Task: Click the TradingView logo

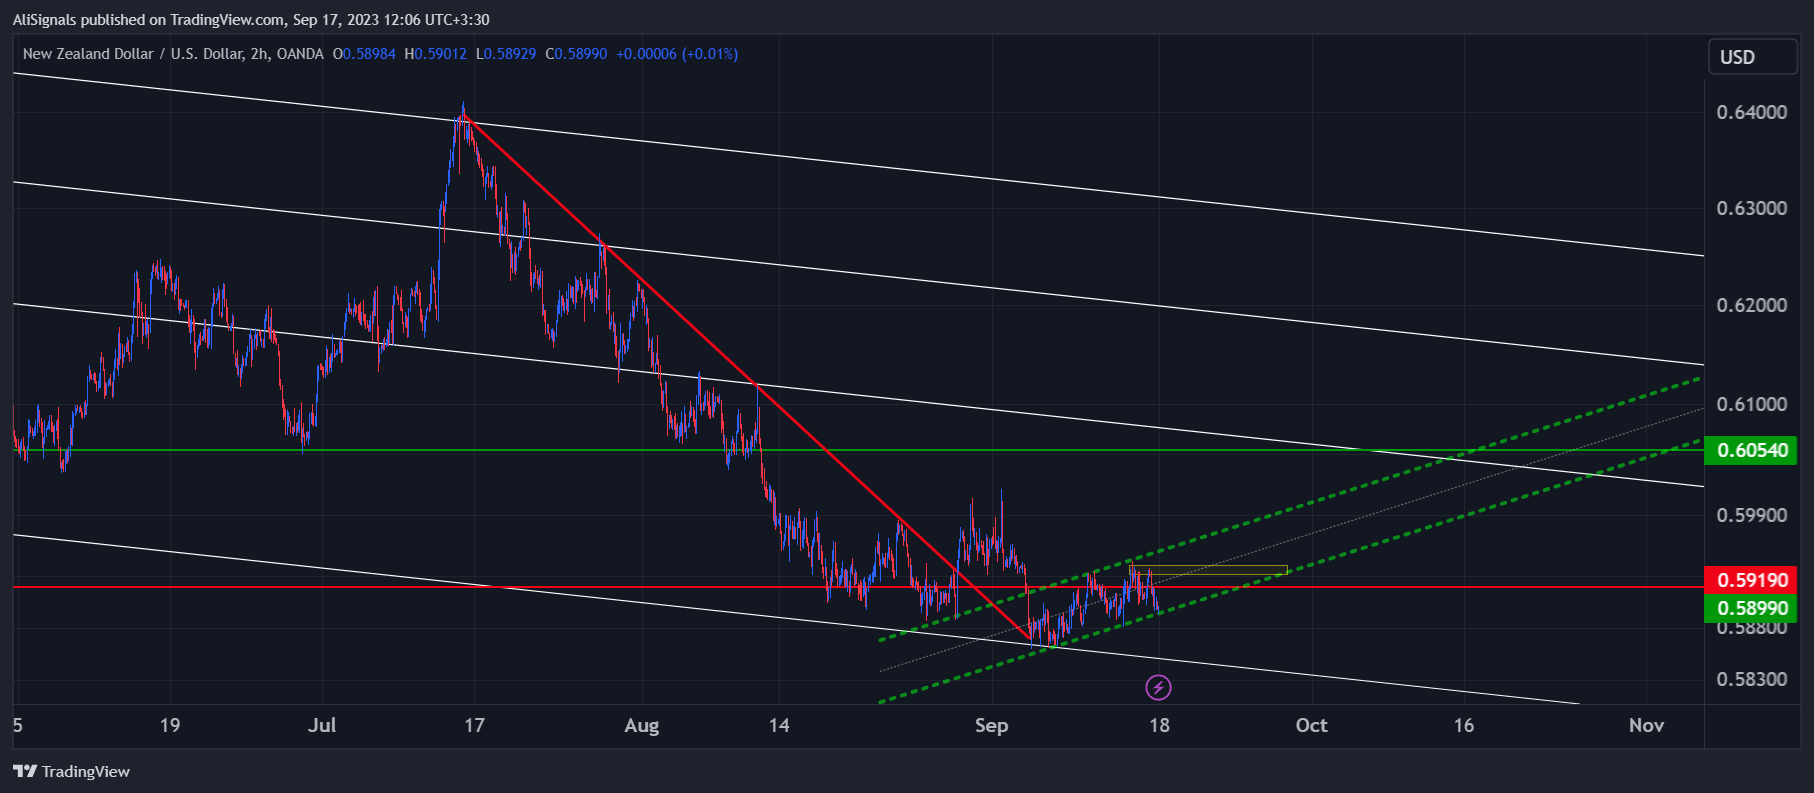Action: point(72,771)
